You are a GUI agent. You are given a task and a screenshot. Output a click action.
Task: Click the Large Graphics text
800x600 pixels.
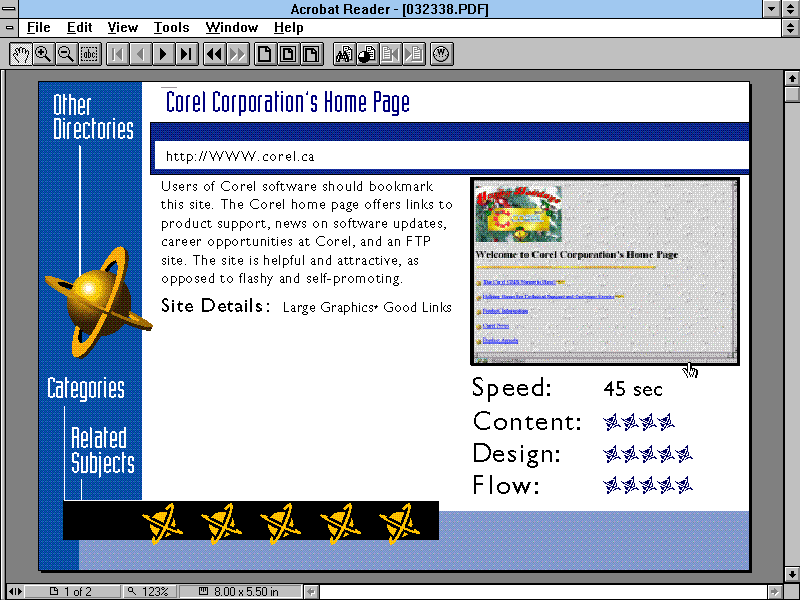coord(329,307)
